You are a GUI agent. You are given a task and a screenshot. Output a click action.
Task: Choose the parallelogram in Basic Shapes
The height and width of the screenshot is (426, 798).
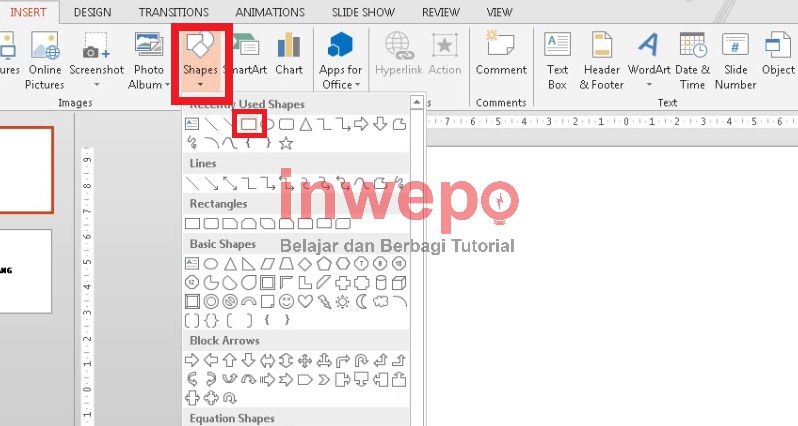pyautogui.click(x=267, y=264)
